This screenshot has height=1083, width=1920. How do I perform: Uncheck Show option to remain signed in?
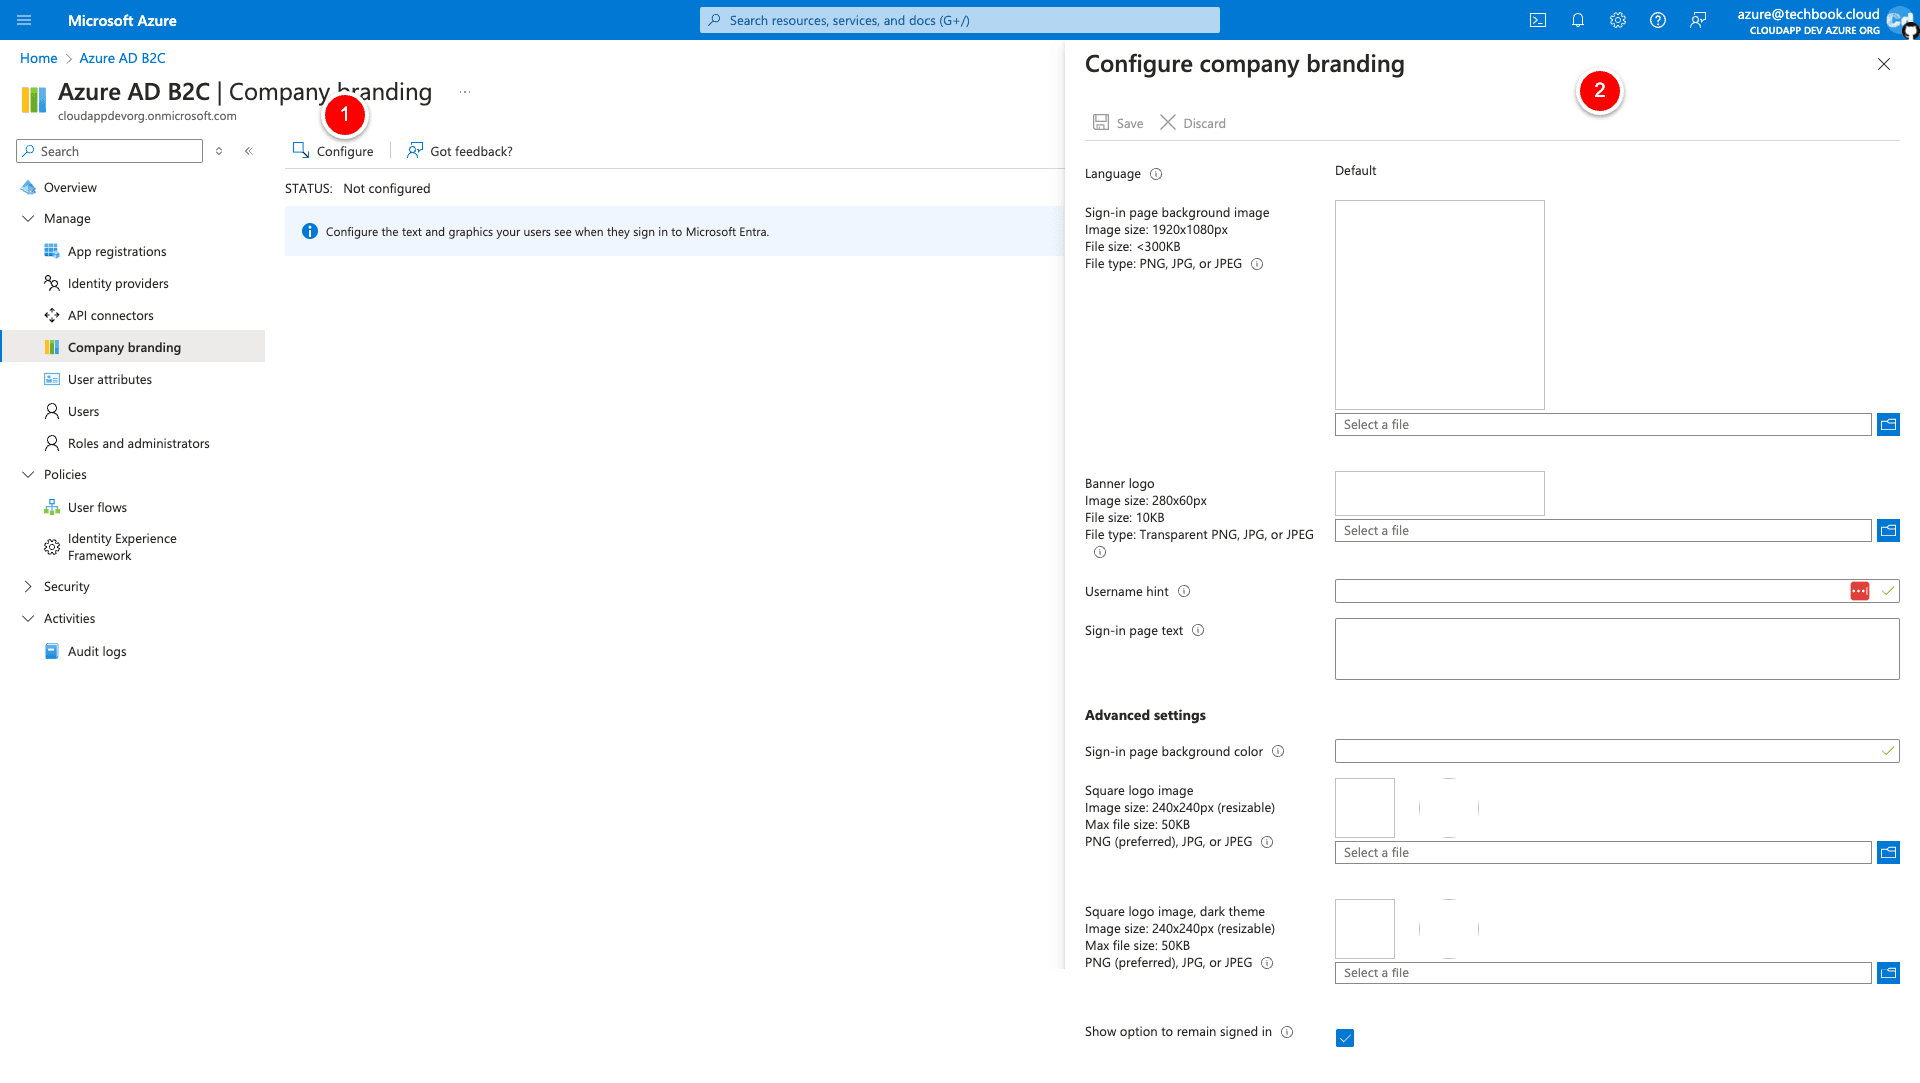(1344, 1038)
